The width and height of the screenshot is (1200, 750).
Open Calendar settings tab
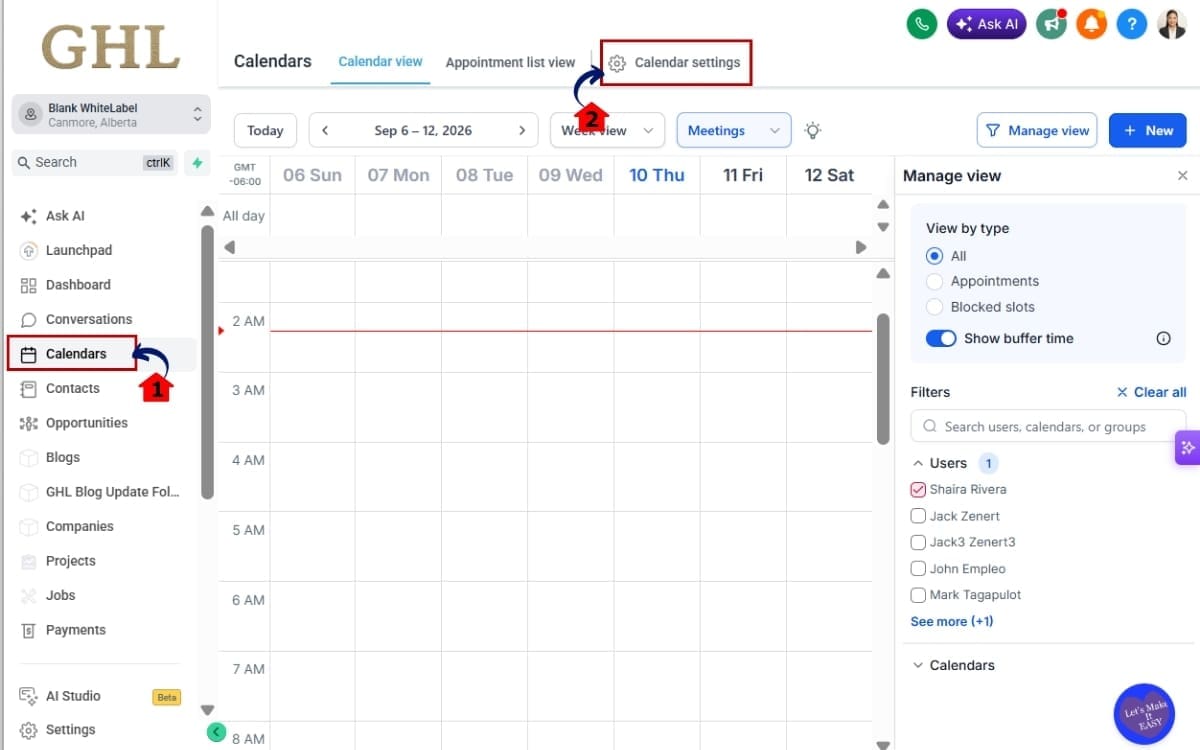675,62
